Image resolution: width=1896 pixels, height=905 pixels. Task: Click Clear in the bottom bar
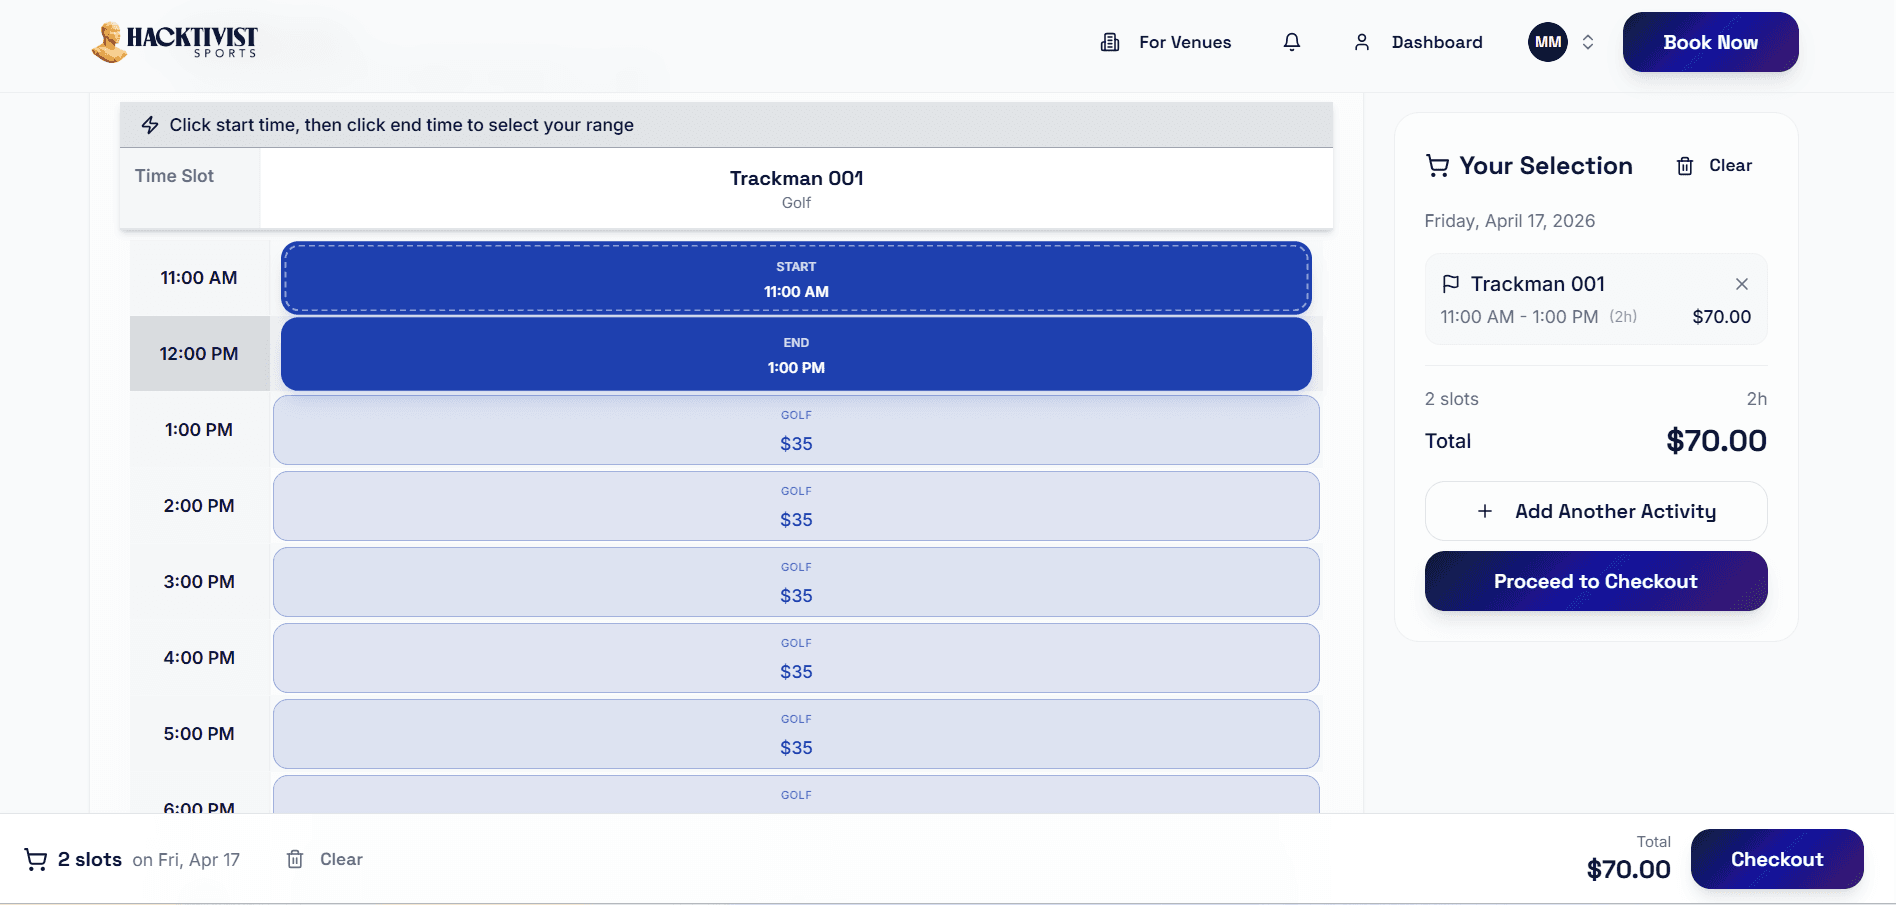pyautogui.click(x=325, y=859)
